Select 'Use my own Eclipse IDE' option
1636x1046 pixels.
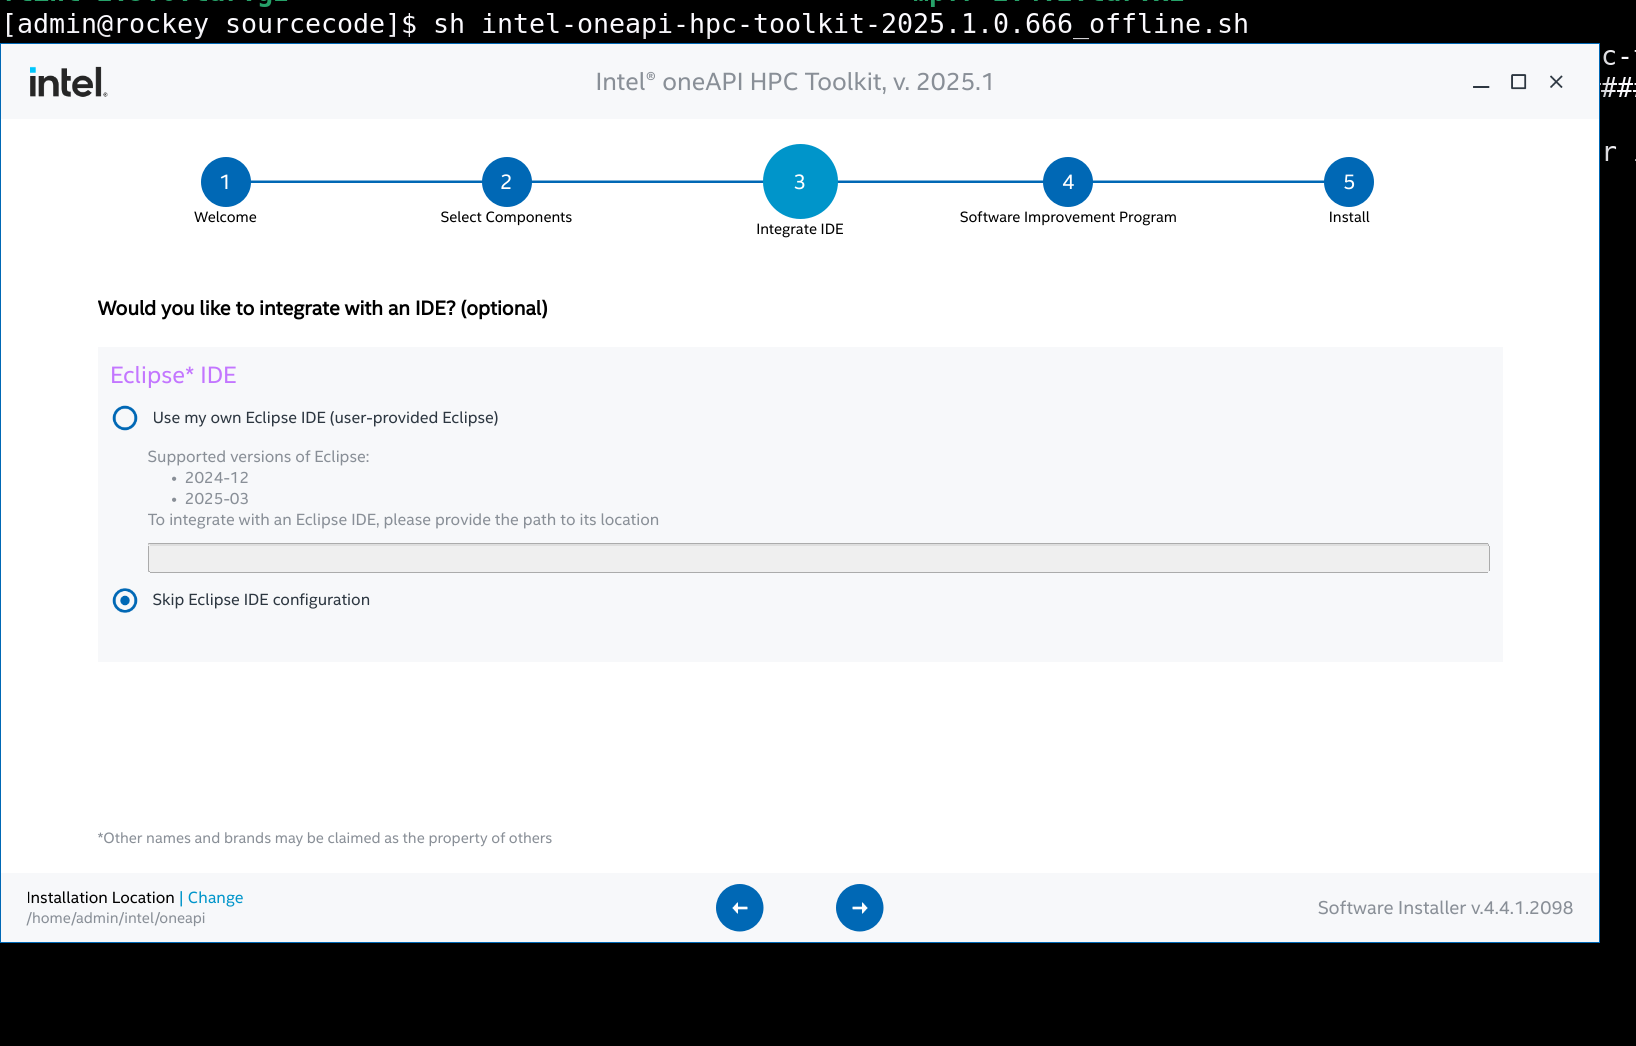[x=125, y=418]
